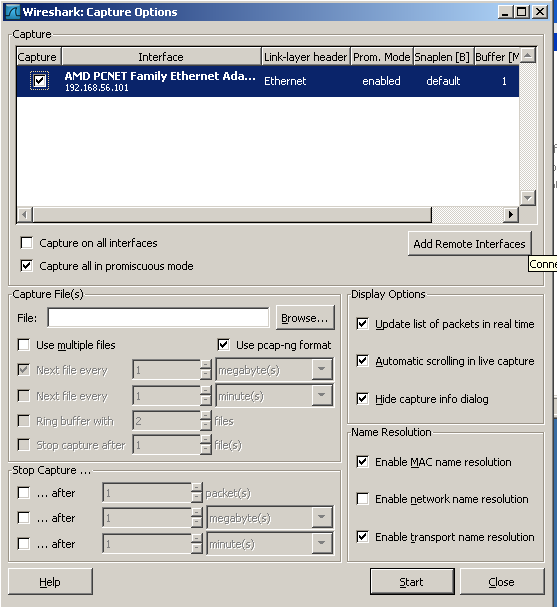
Task: Uncheck Hide capture info dialog
Action: [x=362, y=398]
